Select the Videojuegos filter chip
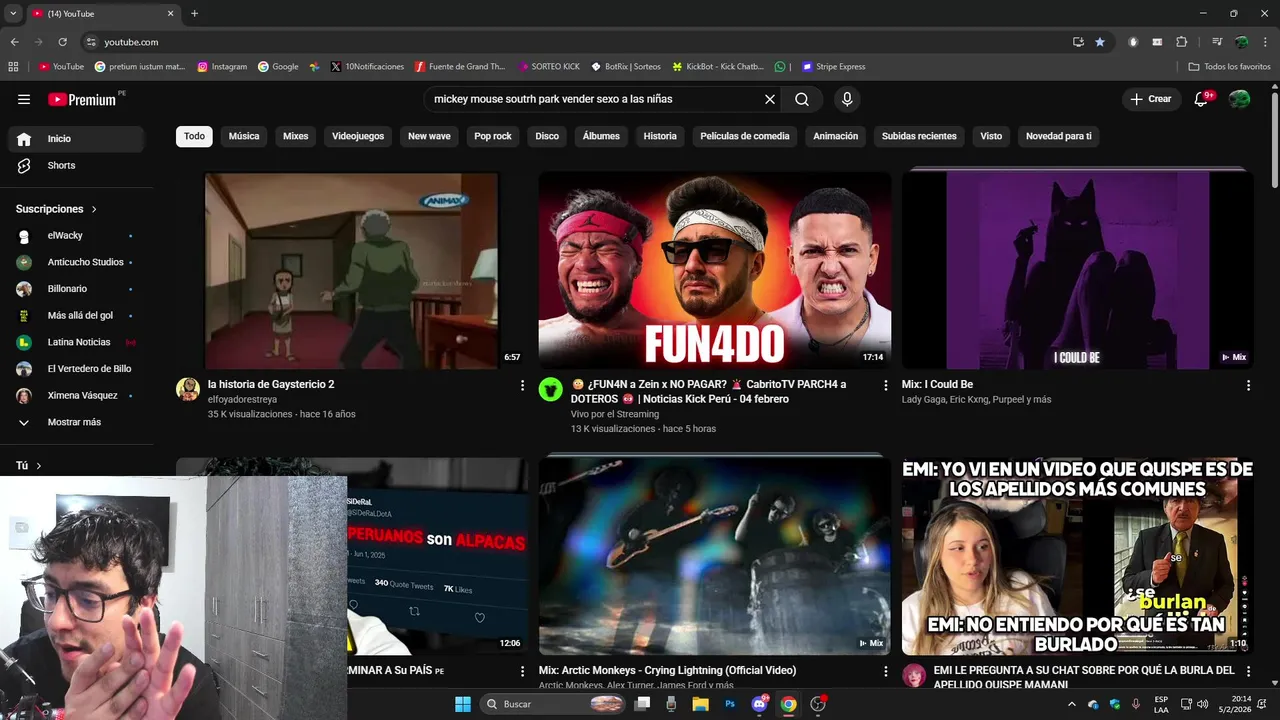1280x720 pixels. [x=358, y=136]
